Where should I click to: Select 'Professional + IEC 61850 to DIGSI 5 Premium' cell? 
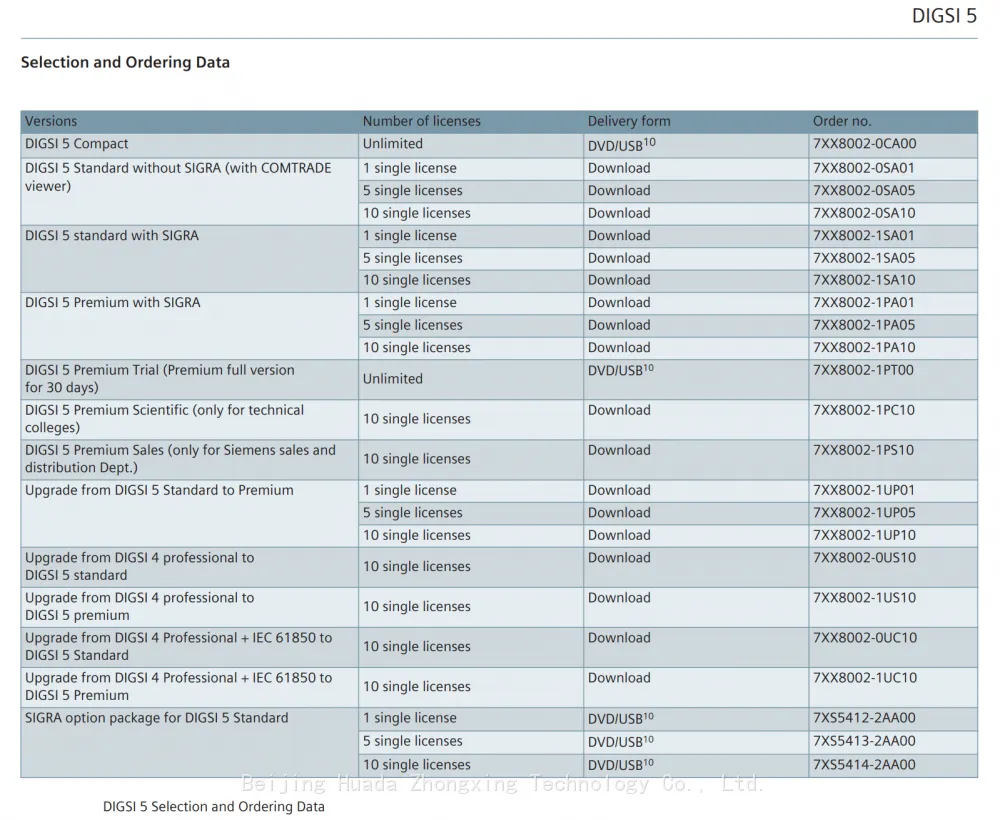tap(189, 687)
